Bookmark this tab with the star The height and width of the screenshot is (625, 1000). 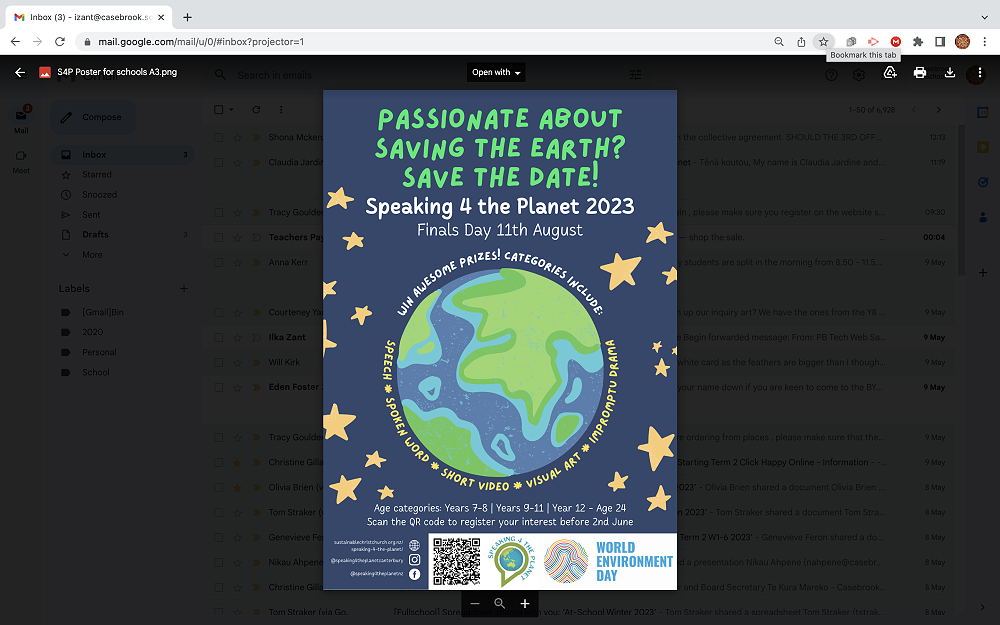[823, 41]
